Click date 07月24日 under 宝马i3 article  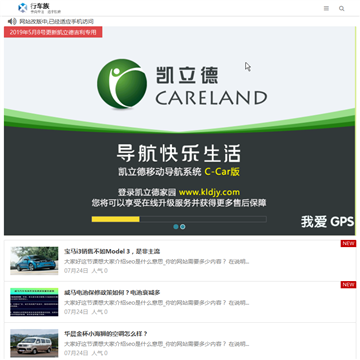click(76, 271)
